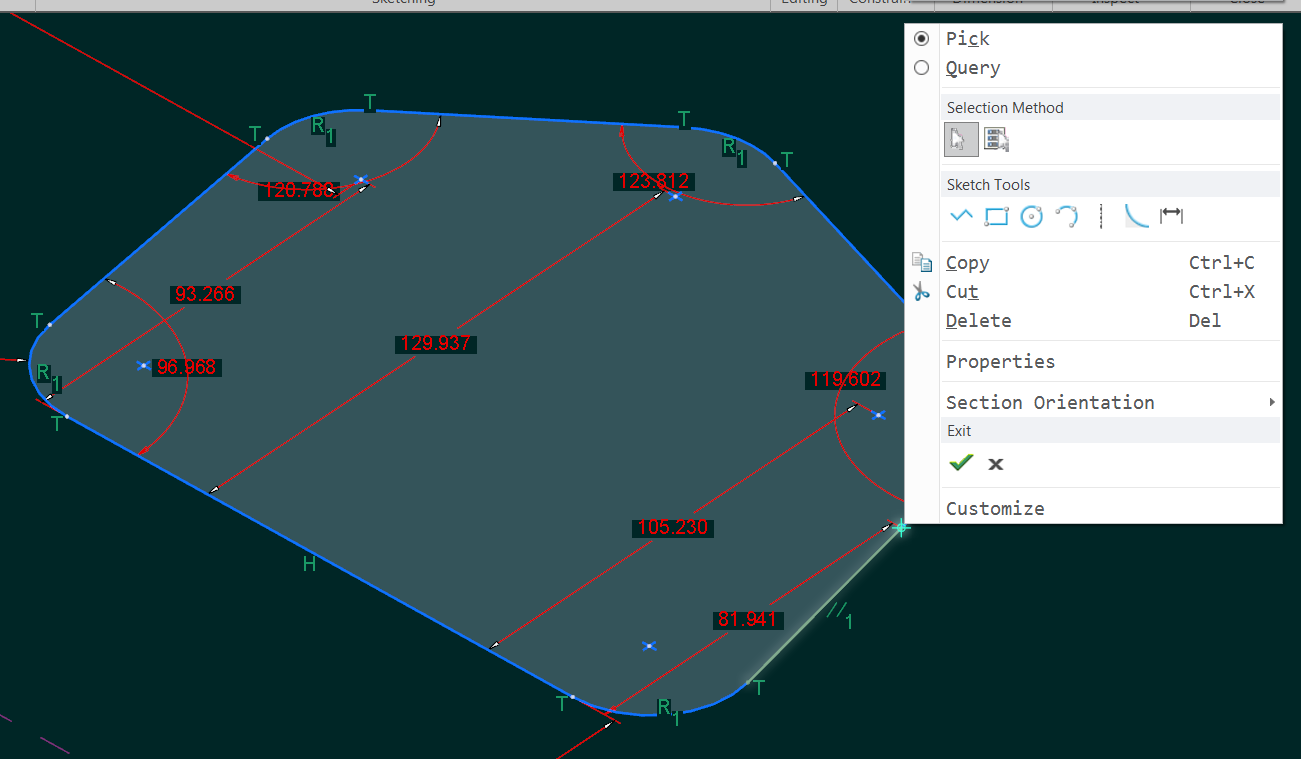Choose the Fillet sketch tool
The image size is (1301, 759).
pyautogui.click(x=1136, y=216)
